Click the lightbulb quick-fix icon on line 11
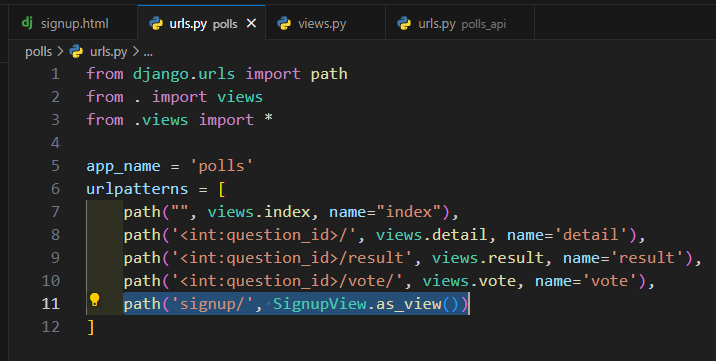716x361 pixels. [95, 300]
